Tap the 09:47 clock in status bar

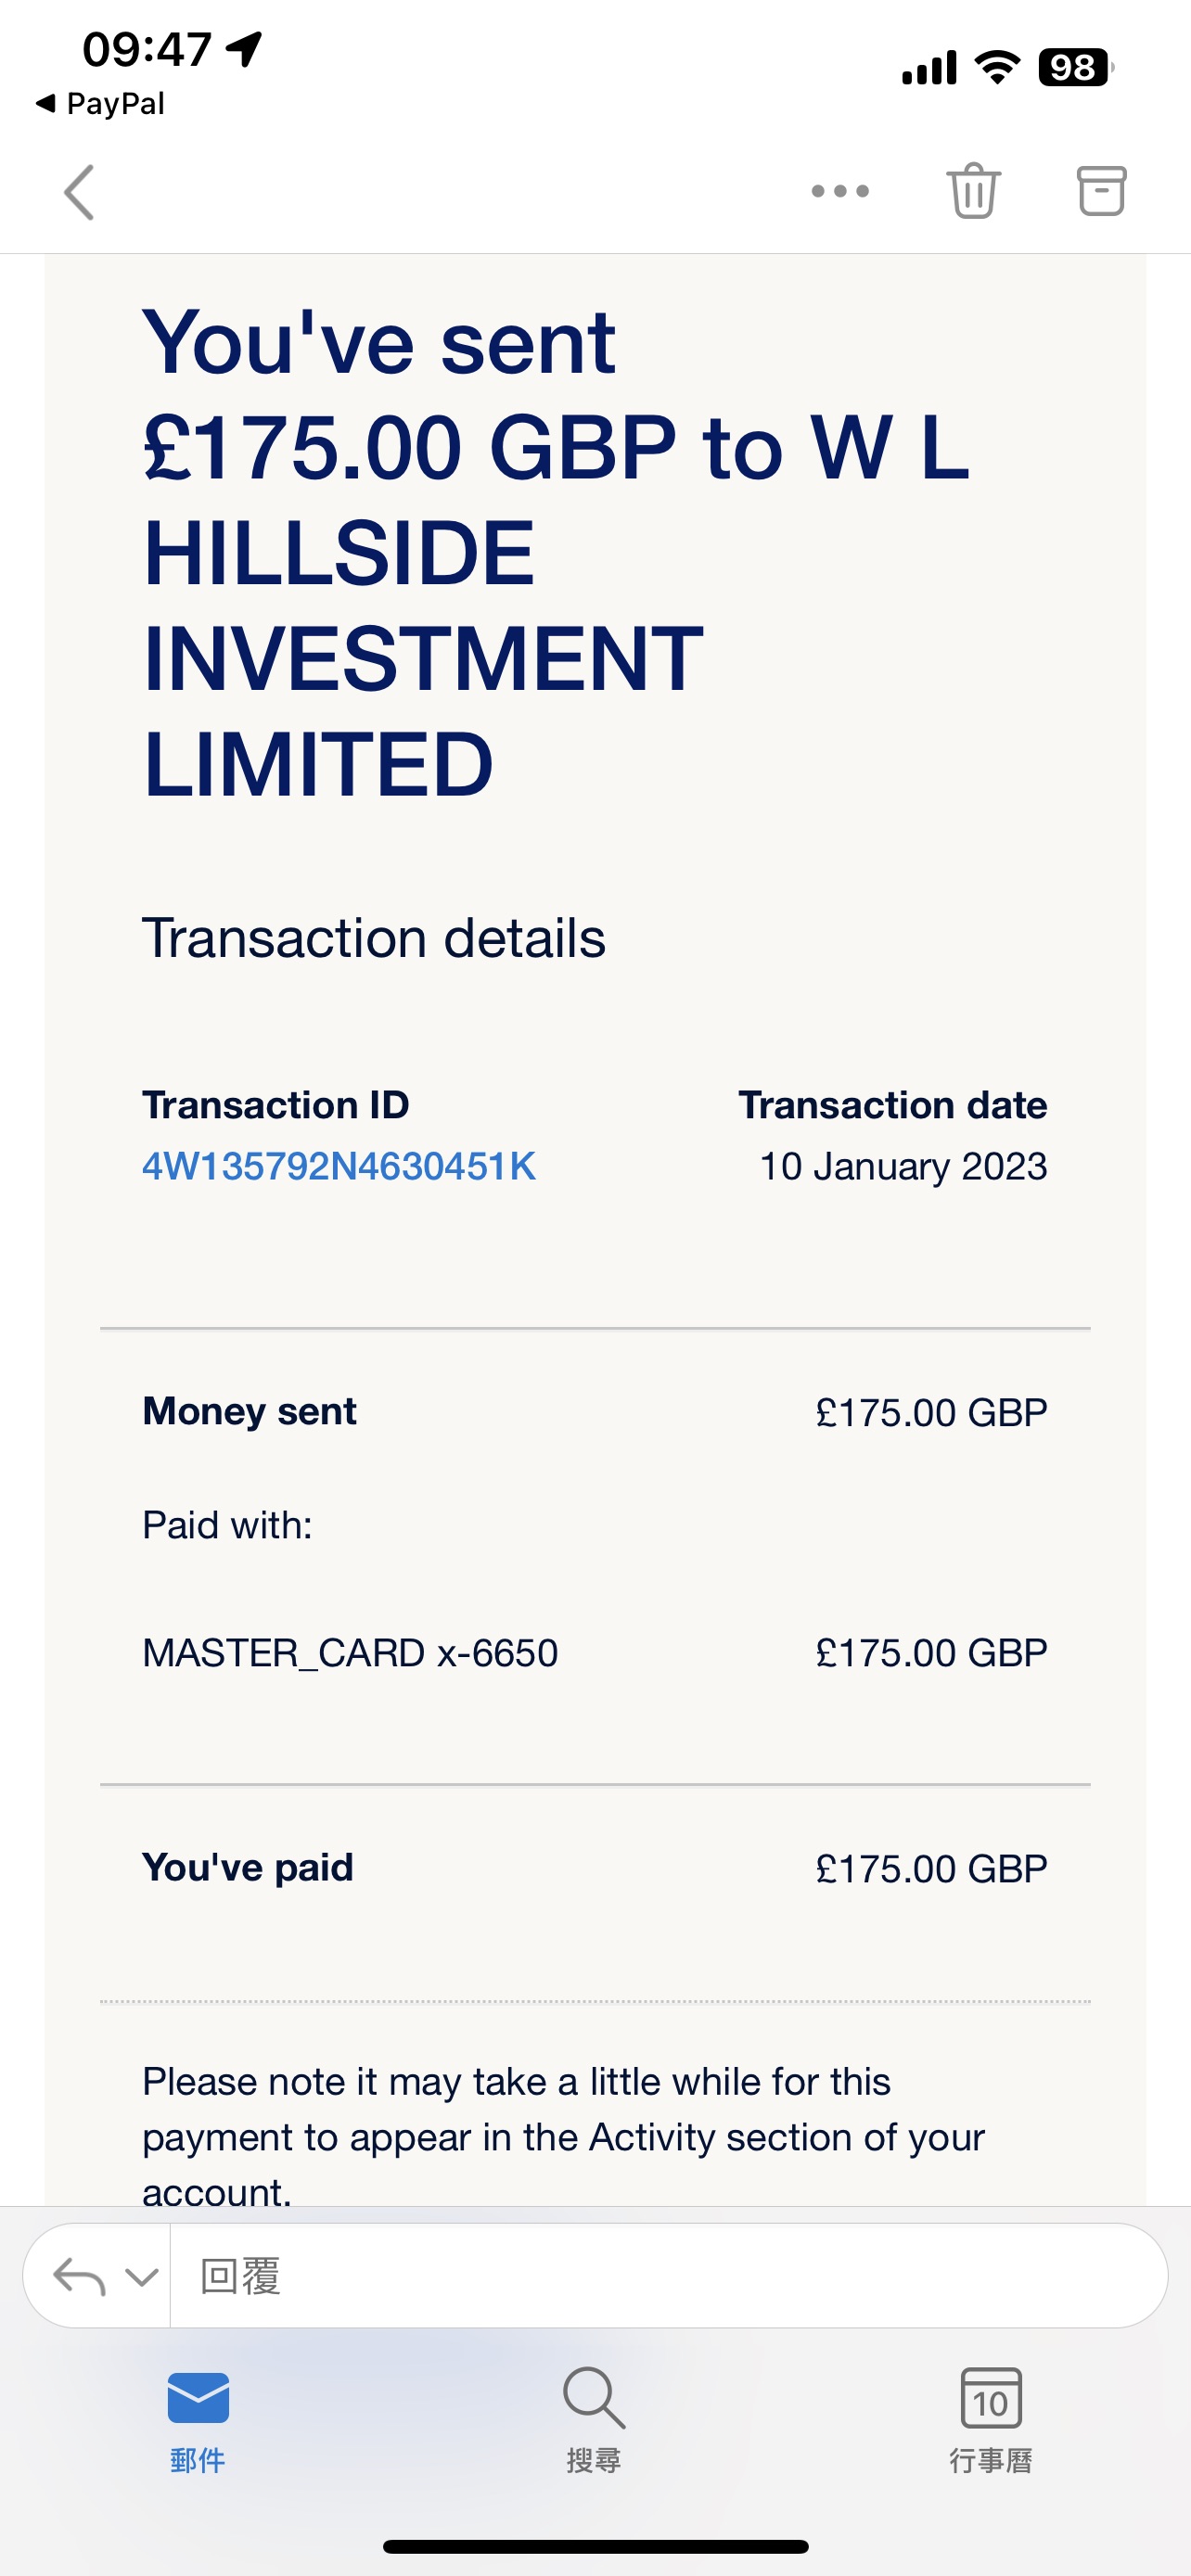point(147,49)
